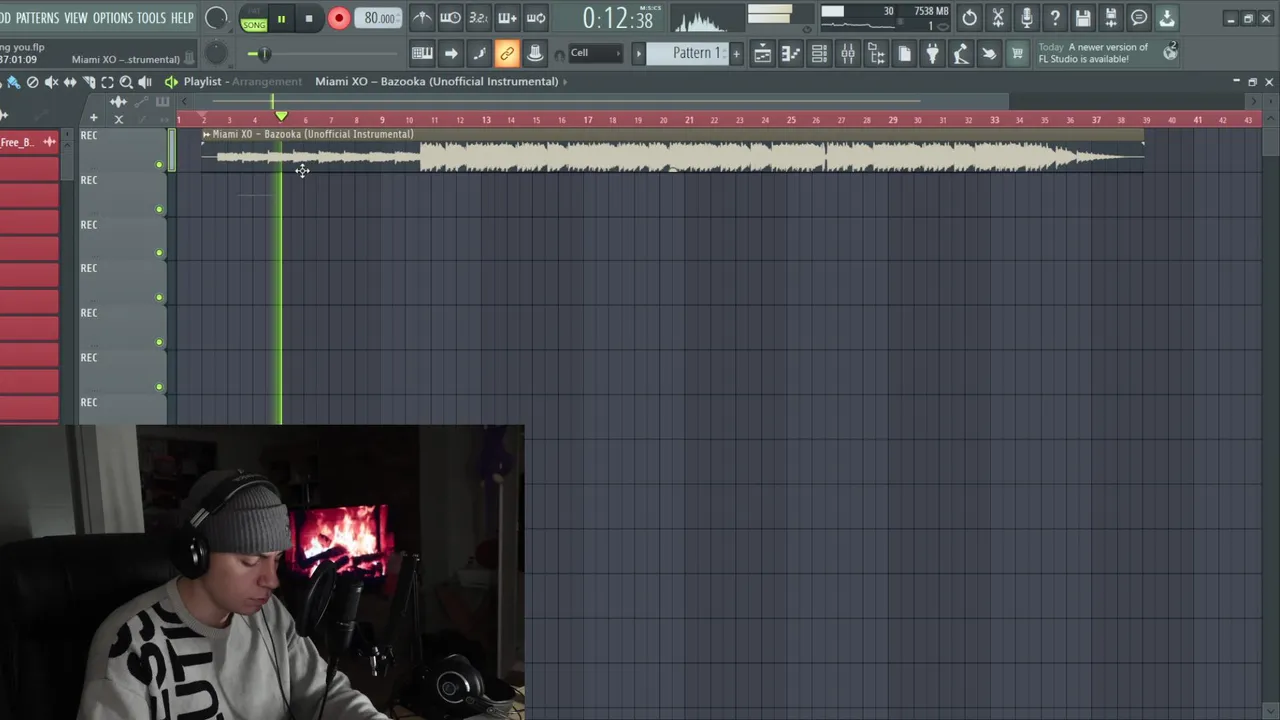Stop playback with the stop button
The height and width of the screenshot is (720, 1280).
[x=309, y=18]
